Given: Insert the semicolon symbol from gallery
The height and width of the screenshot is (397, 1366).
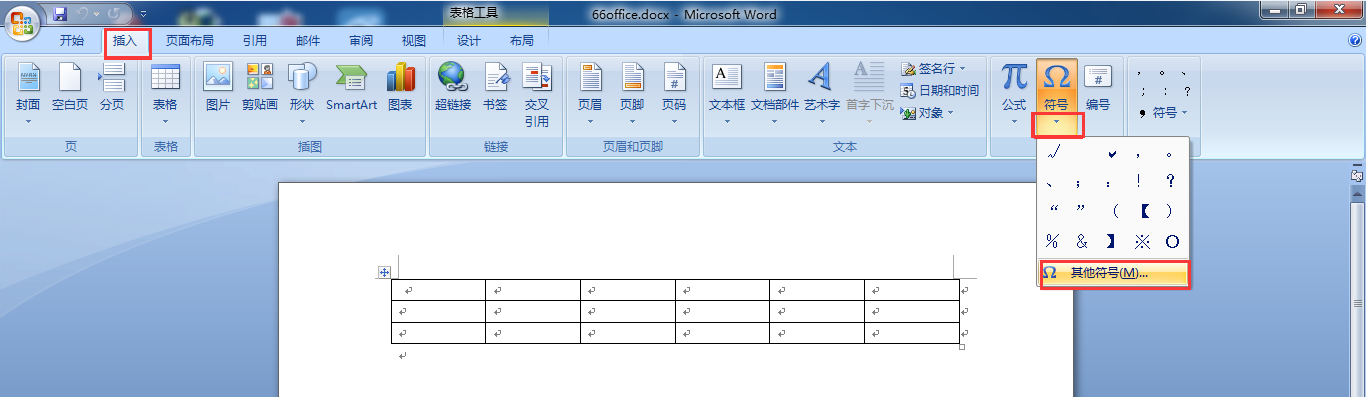Looking at the screenshot, I should 1078,183.
